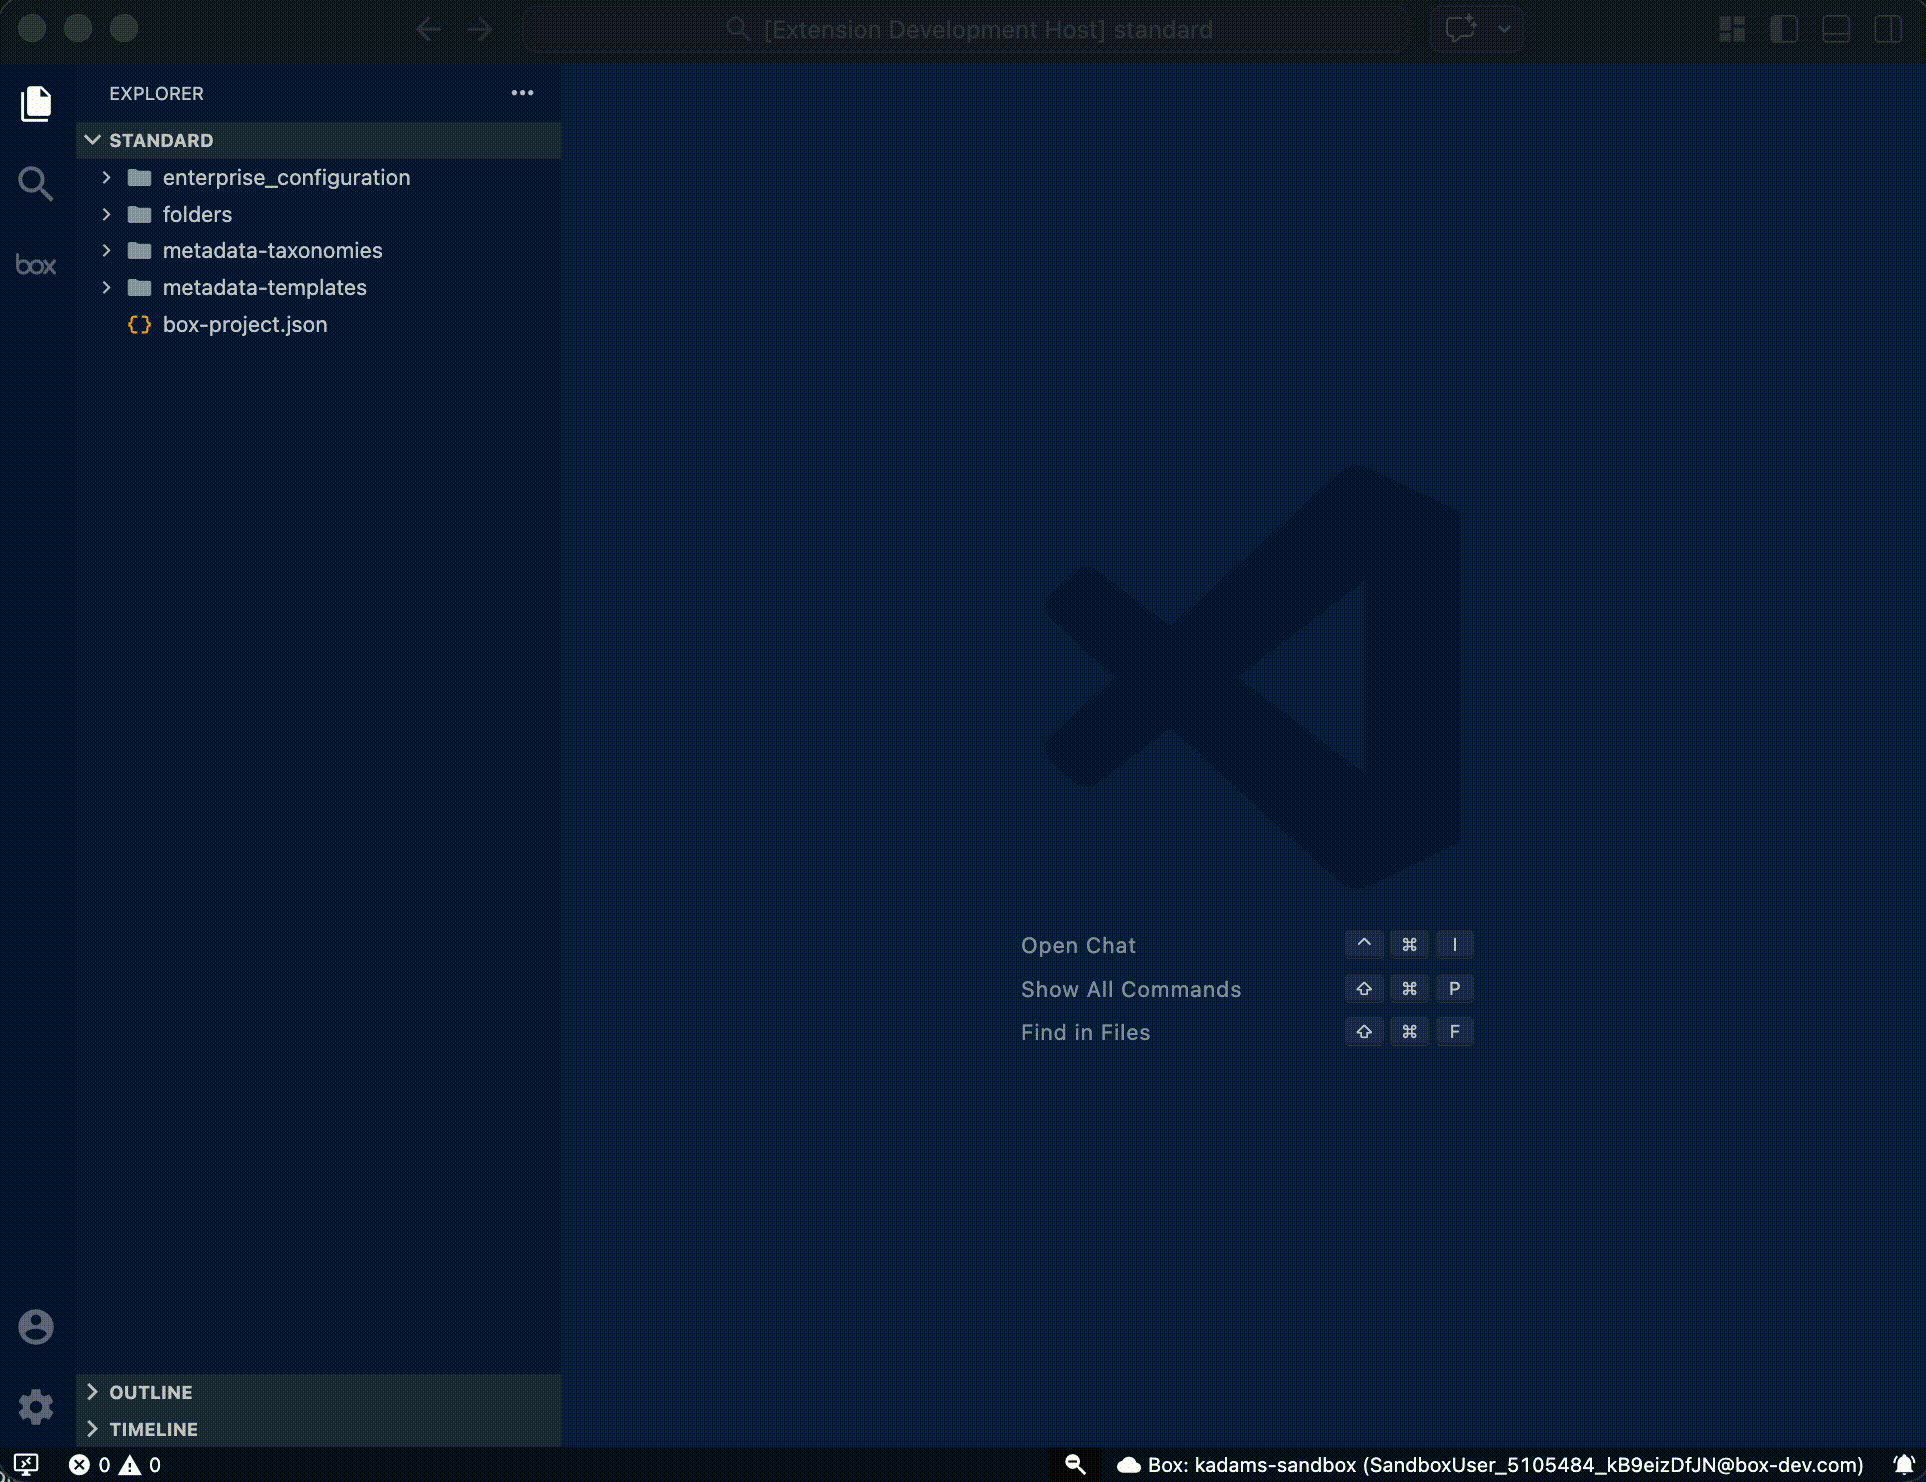The width and height of the screenshot is (1926, 1482).
Task: Toggle the primary sidebar visibility icon
Action: click(x=1785, y=29)
